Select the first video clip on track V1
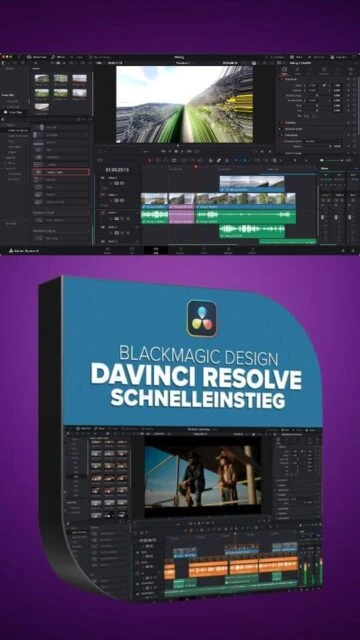Screen dimensions: 360x640 [154, 201]
